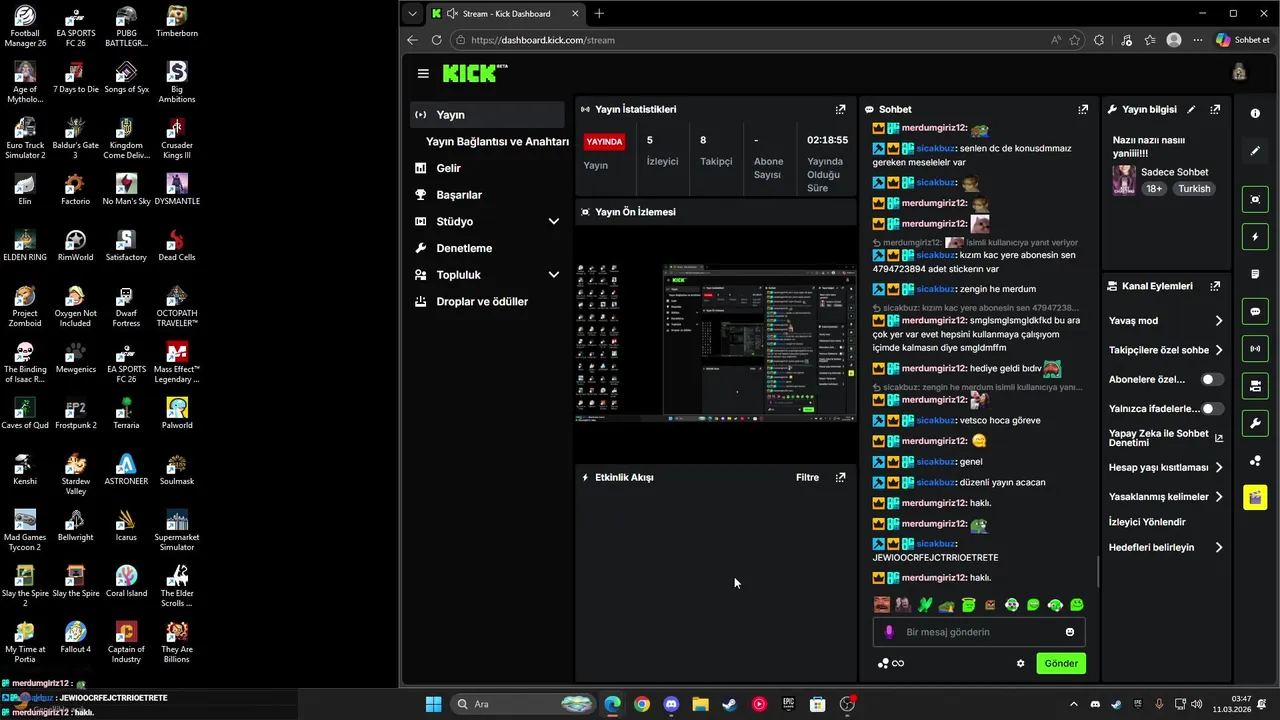Expand the Topluluk menu section
1280x720 pixels.
pyautogui.click(x=553, y=275)
